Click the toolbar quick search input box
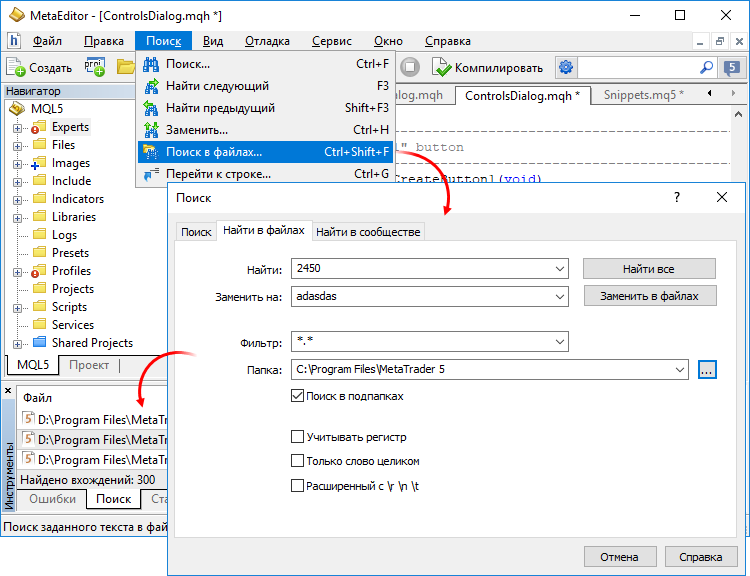This screenshot has width=750, height=576. tap(638, 67)
